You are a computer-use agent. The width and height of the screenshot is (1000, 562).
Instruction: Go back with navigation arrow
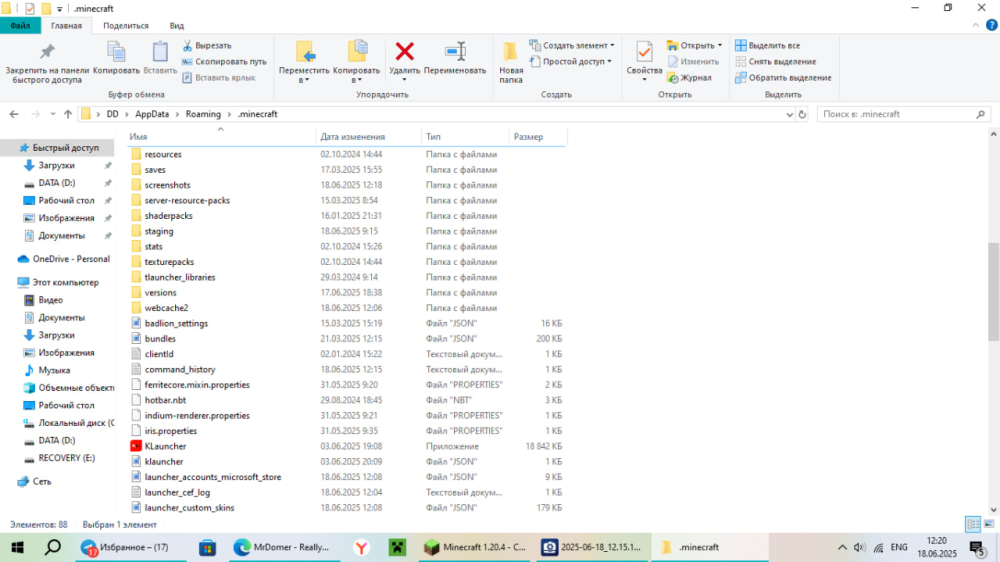pos(14,114)
